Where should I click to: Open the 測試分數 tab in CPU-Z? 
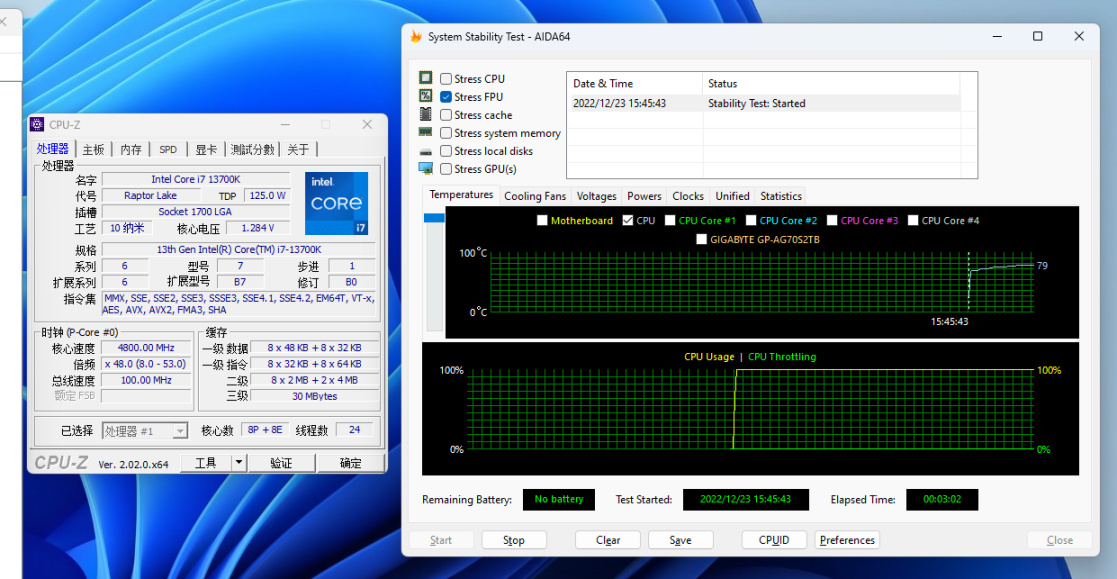[252, 150]
